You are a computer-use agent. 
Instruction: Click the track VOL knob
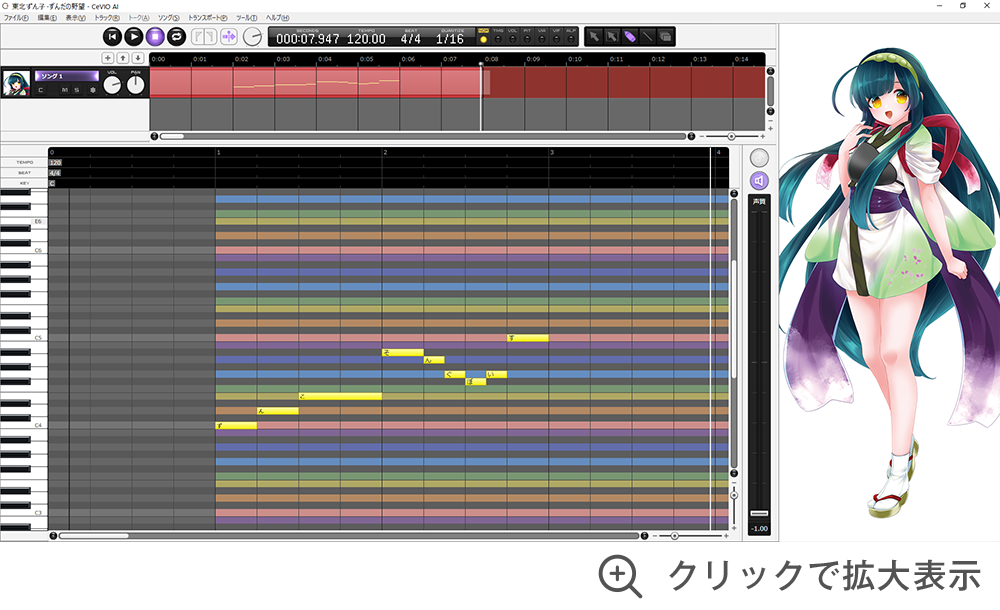point(112,85)
